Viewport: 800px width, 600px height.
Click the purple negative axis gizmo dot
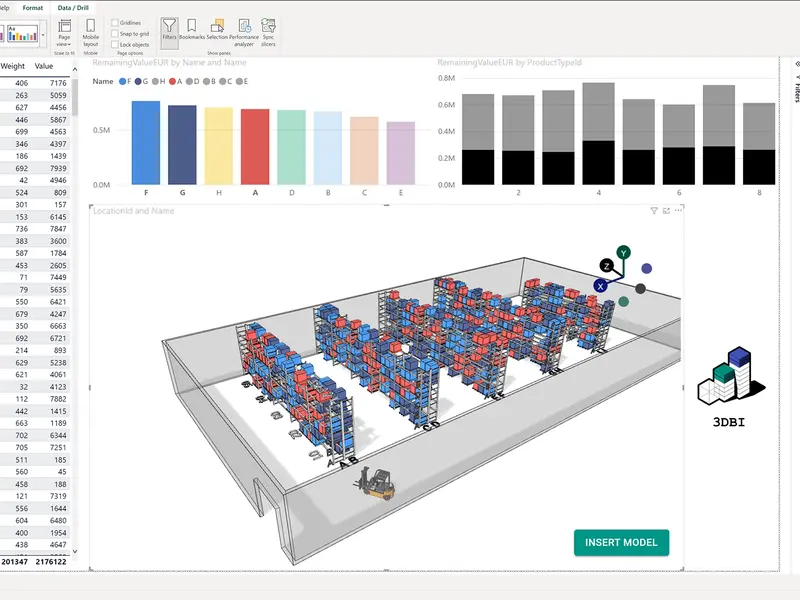tap(646, 268)
